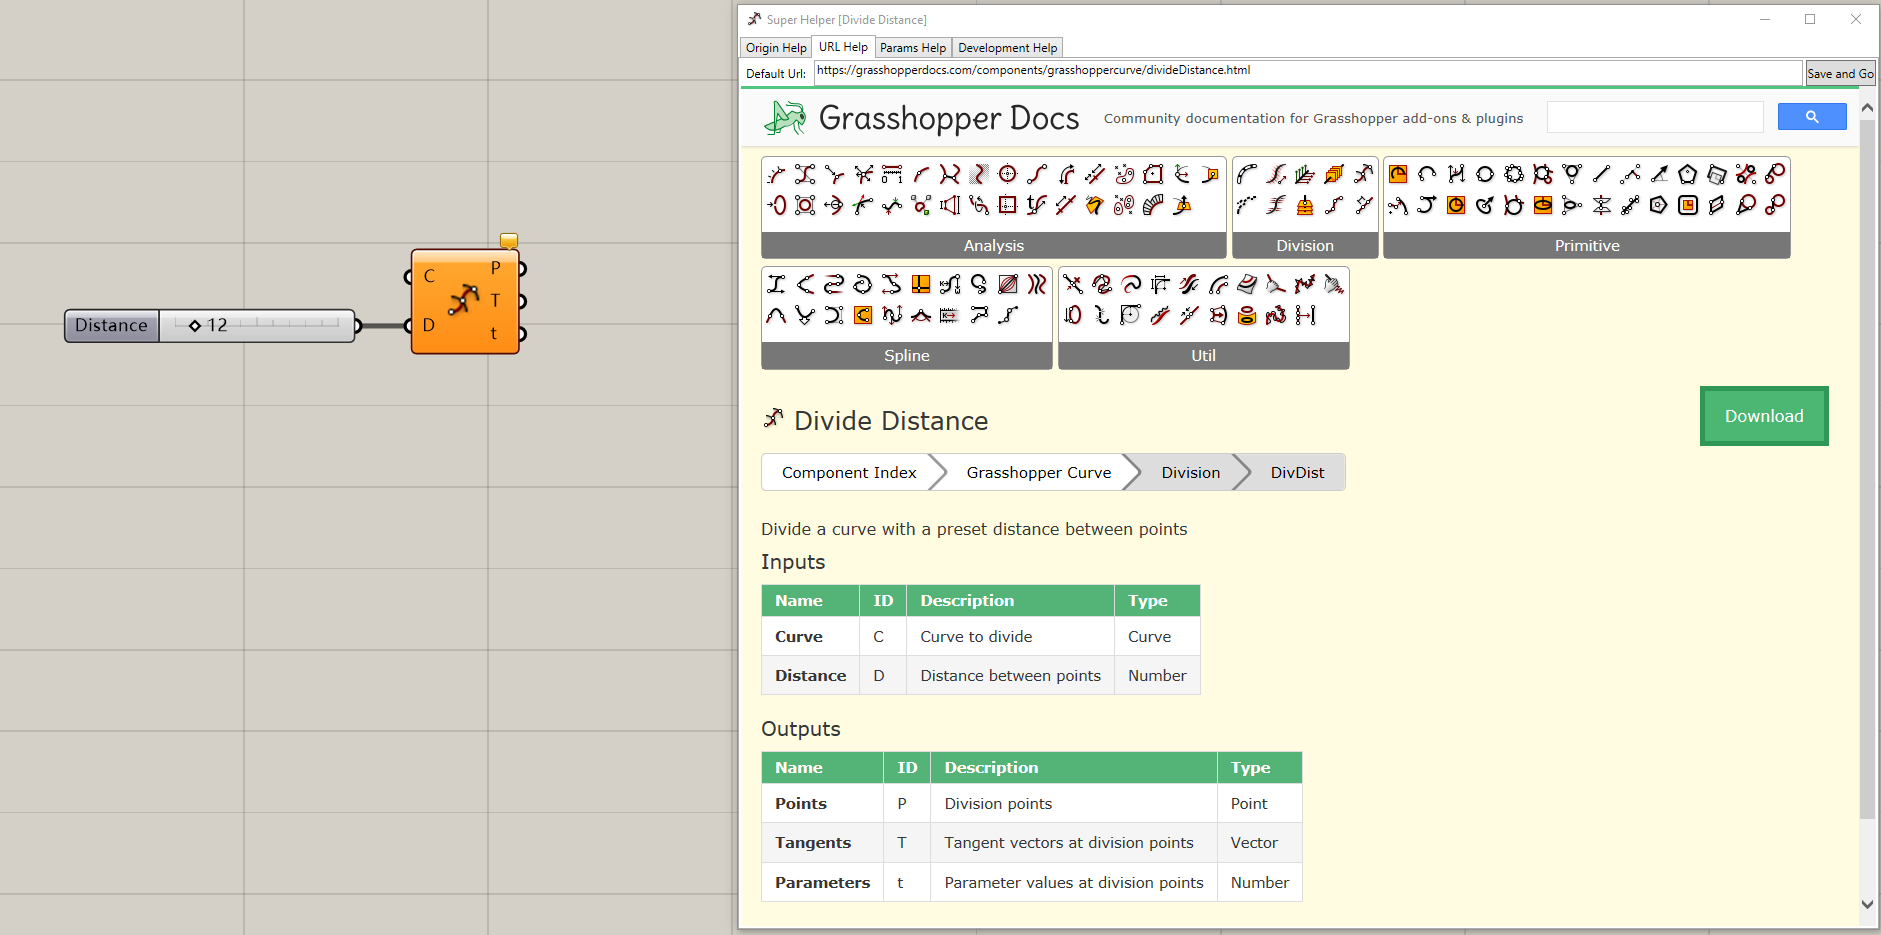The height and width of the screenshot is (935, 1881).
Task: Open the Component Index breadcrumb link
Action: pos(849,472)
